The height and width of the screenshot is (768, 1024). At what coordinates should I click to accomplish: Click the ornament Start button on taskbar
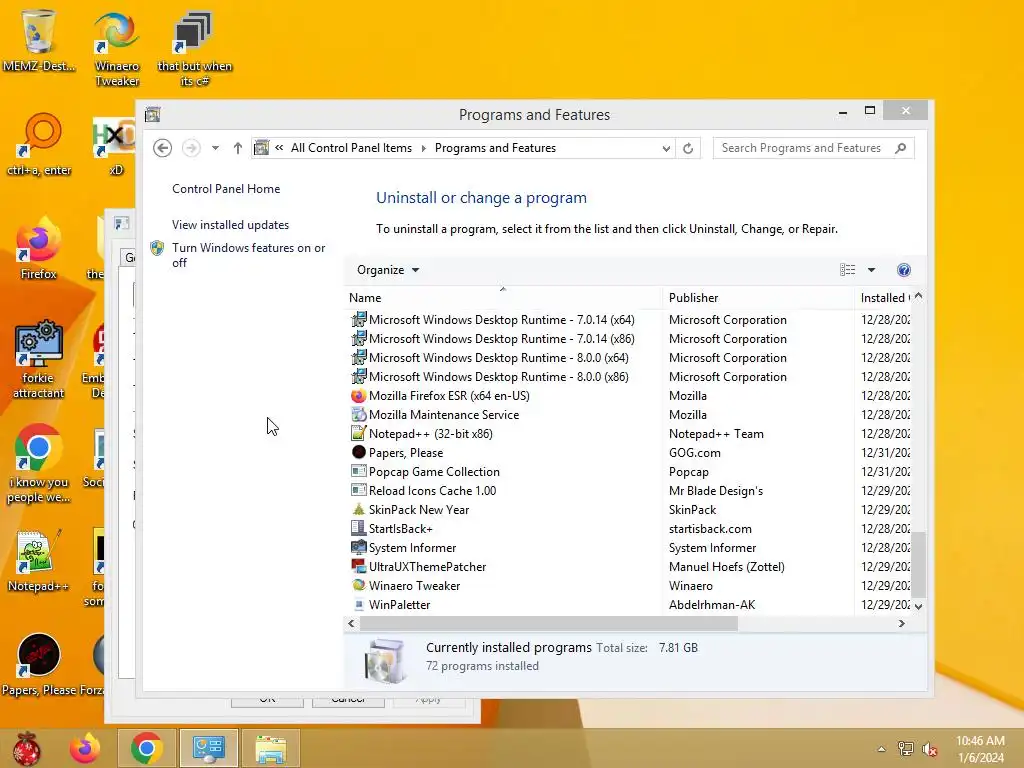click(27, 748)
